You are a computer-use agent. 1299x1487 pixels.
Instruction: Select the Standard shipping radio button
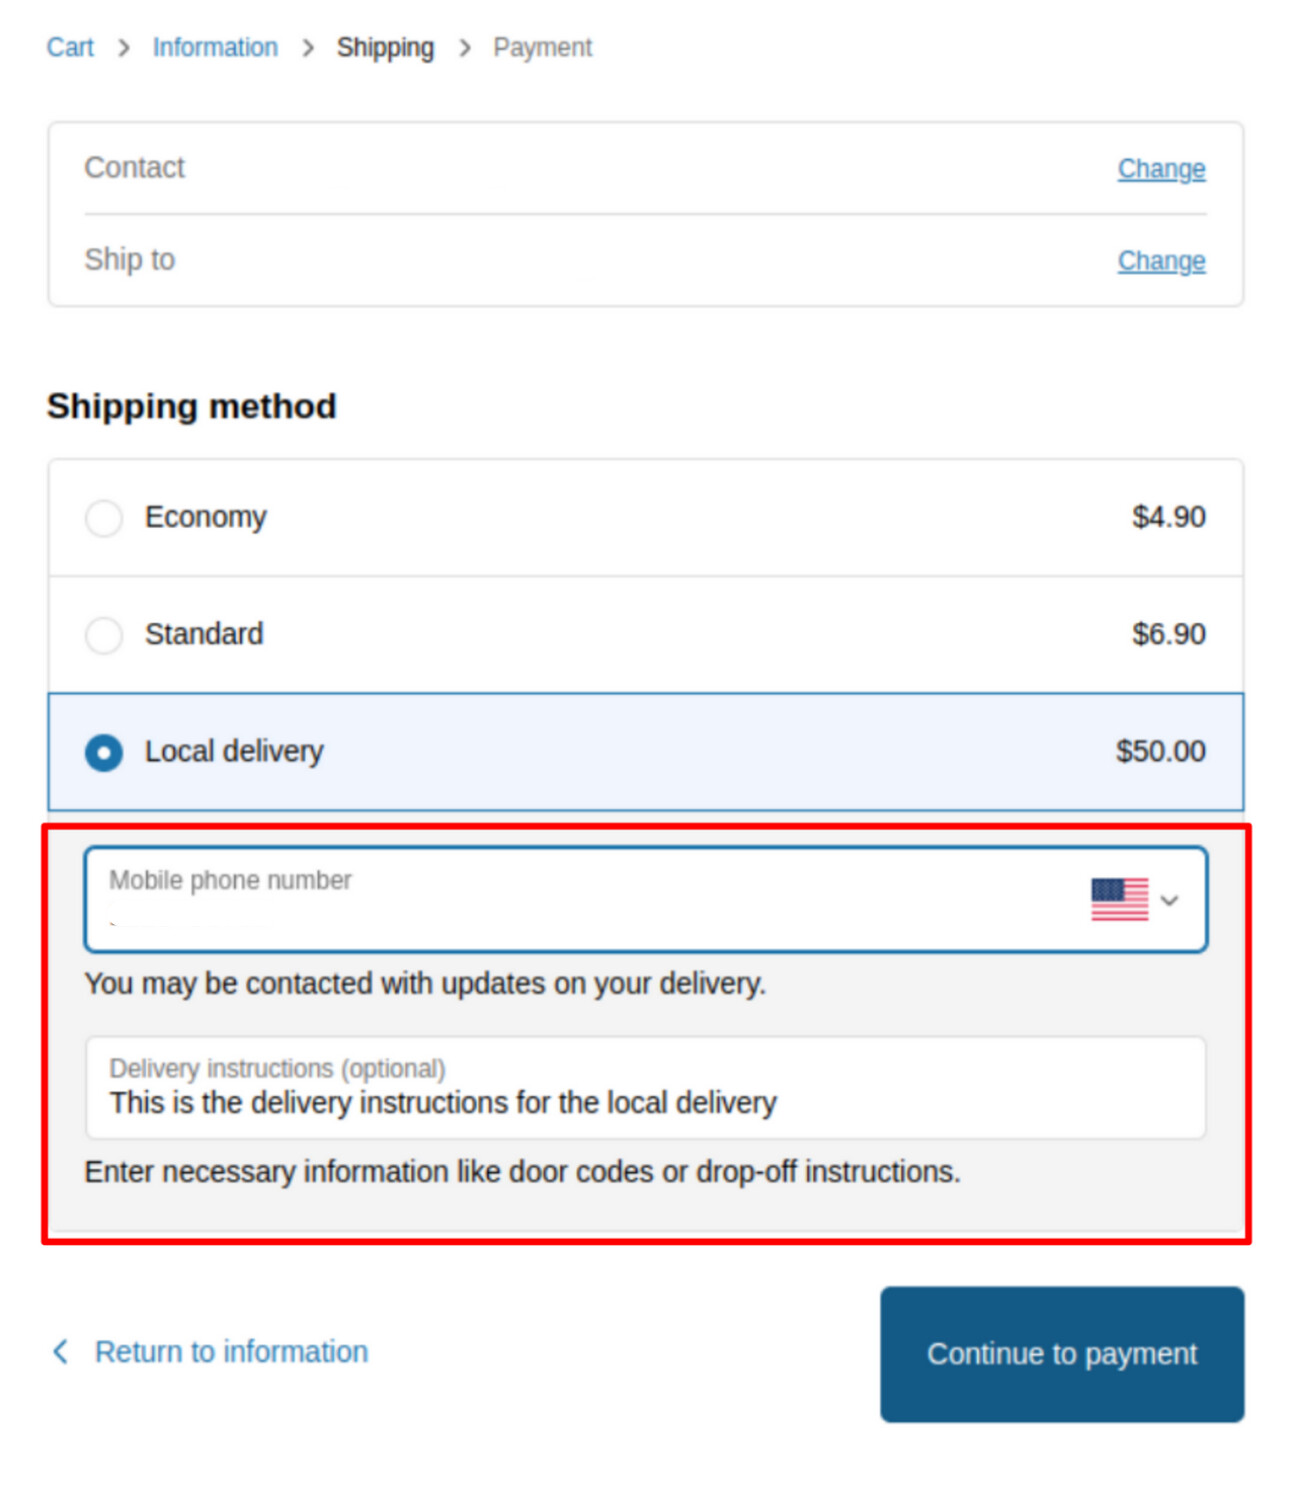pos(104,635)
